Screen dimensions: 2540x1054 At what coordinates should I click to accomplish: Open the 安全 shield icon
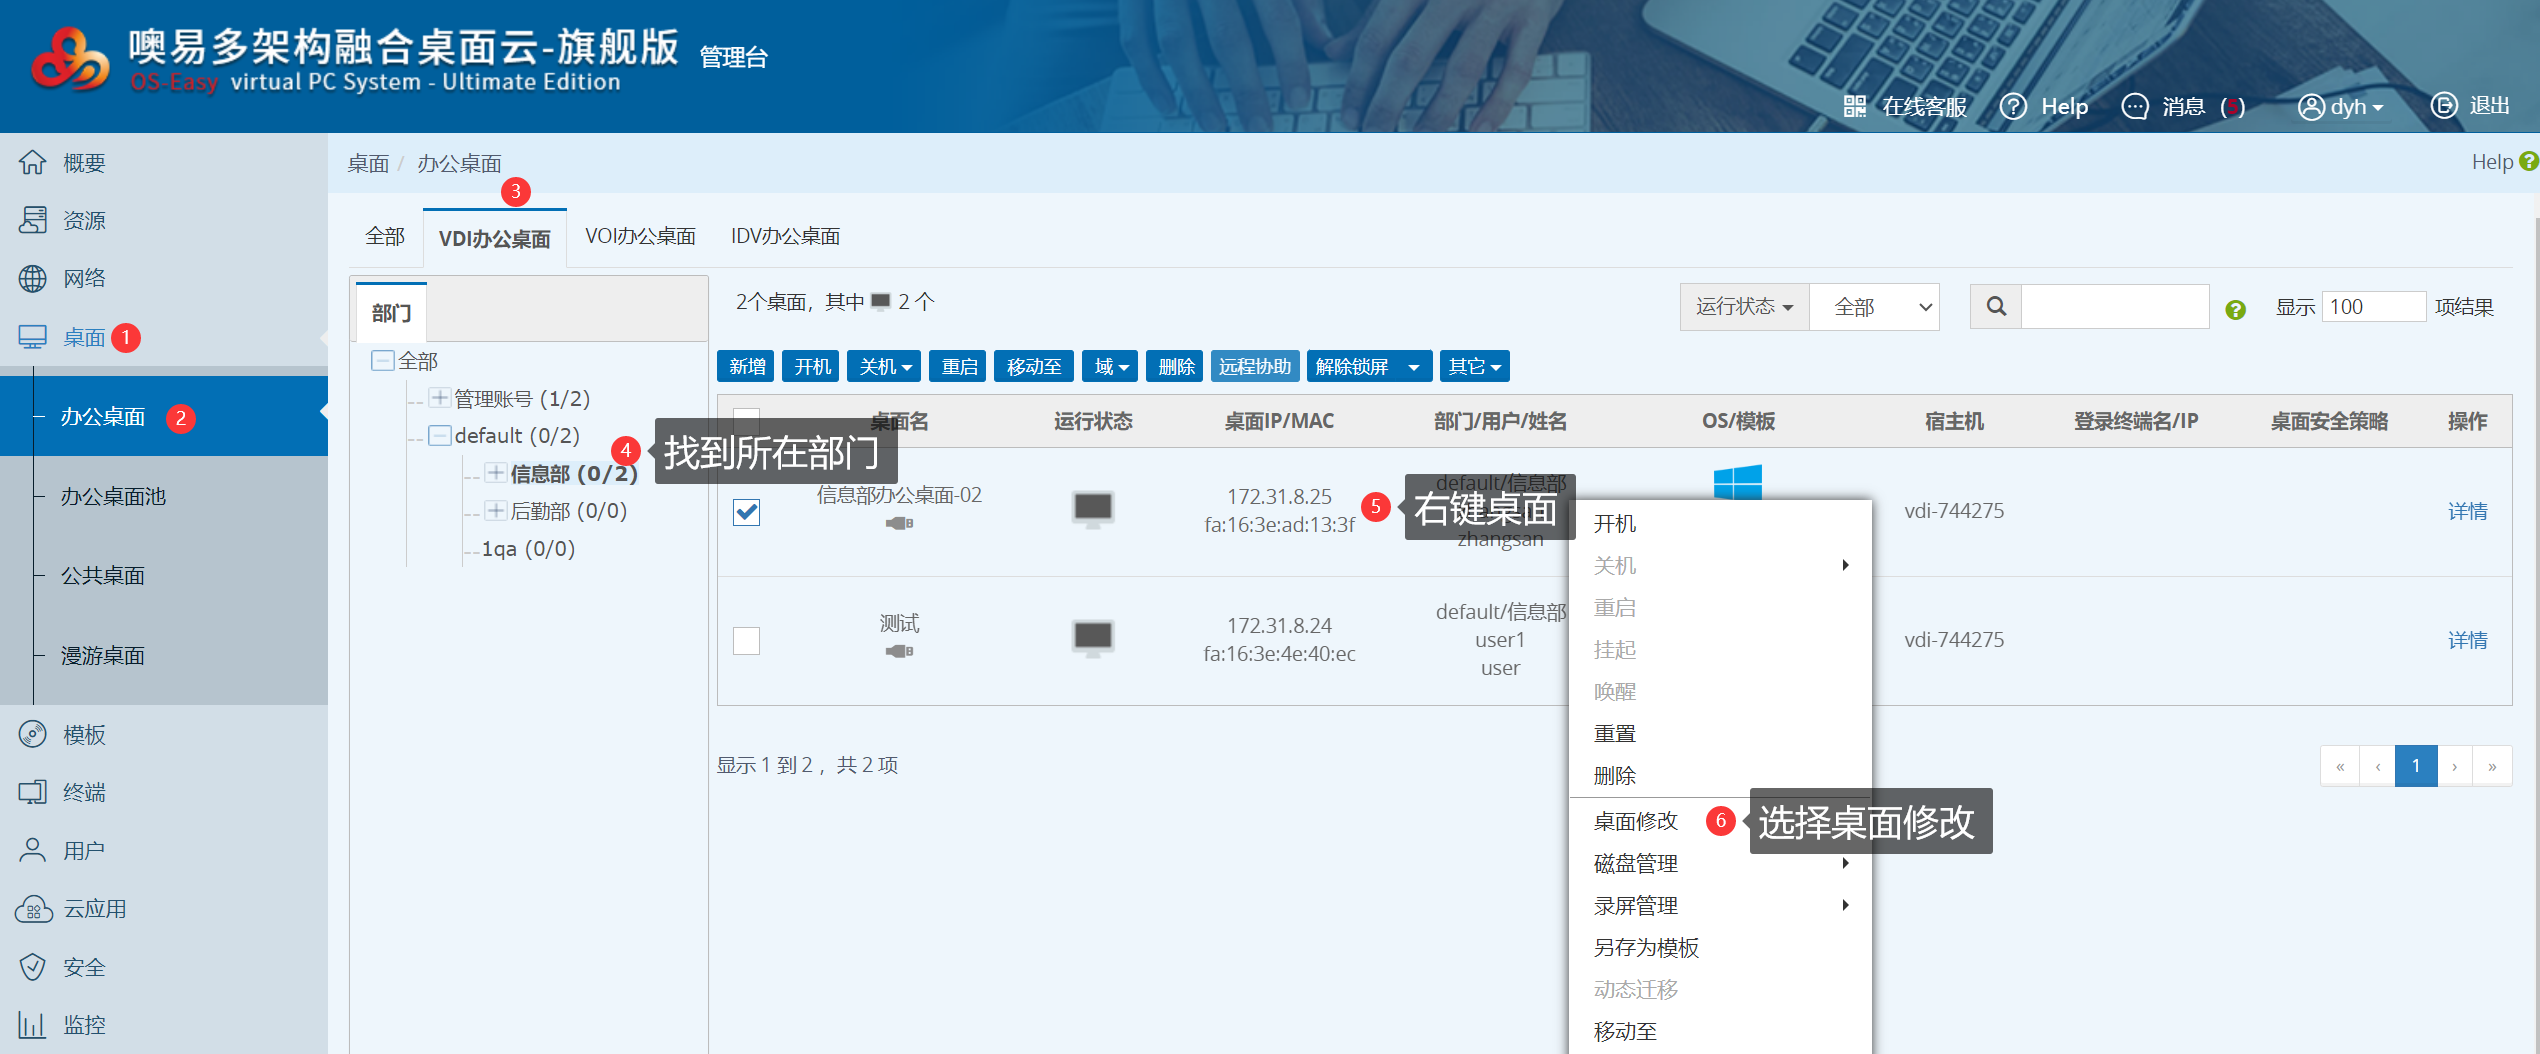33,967
